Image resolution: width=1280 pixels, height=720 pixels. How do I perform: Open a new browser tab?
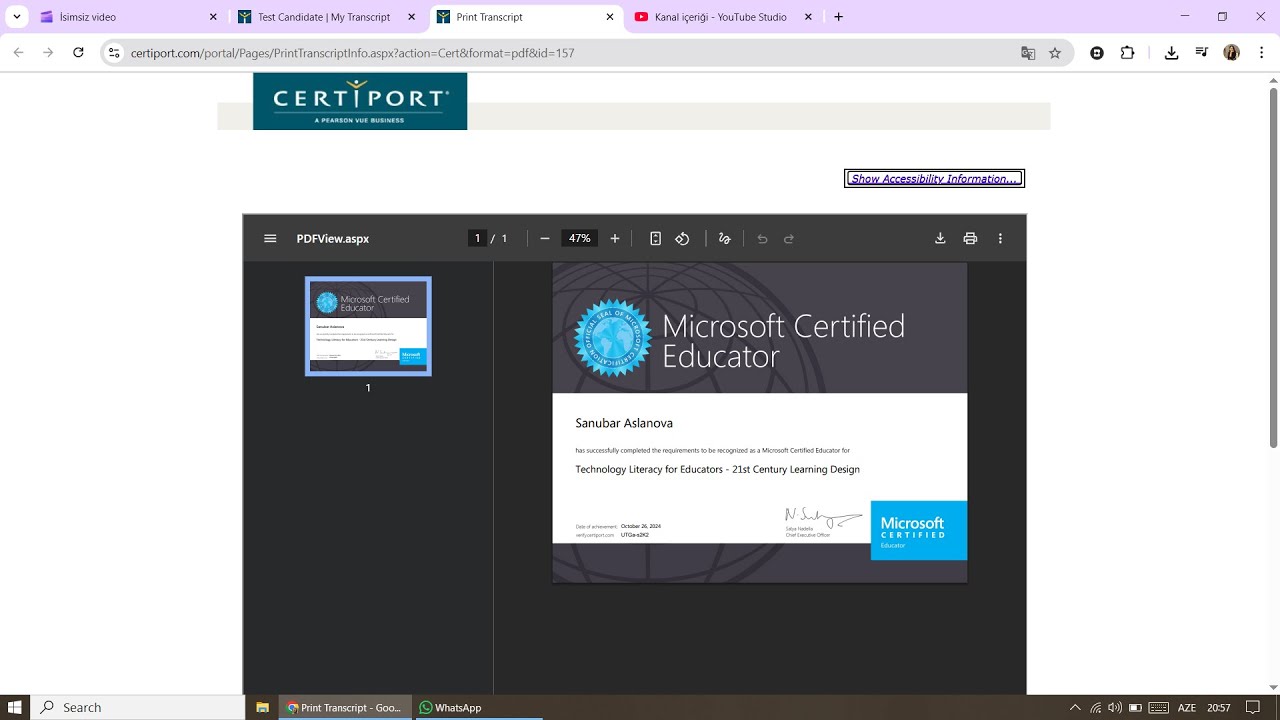click(839, 17)
